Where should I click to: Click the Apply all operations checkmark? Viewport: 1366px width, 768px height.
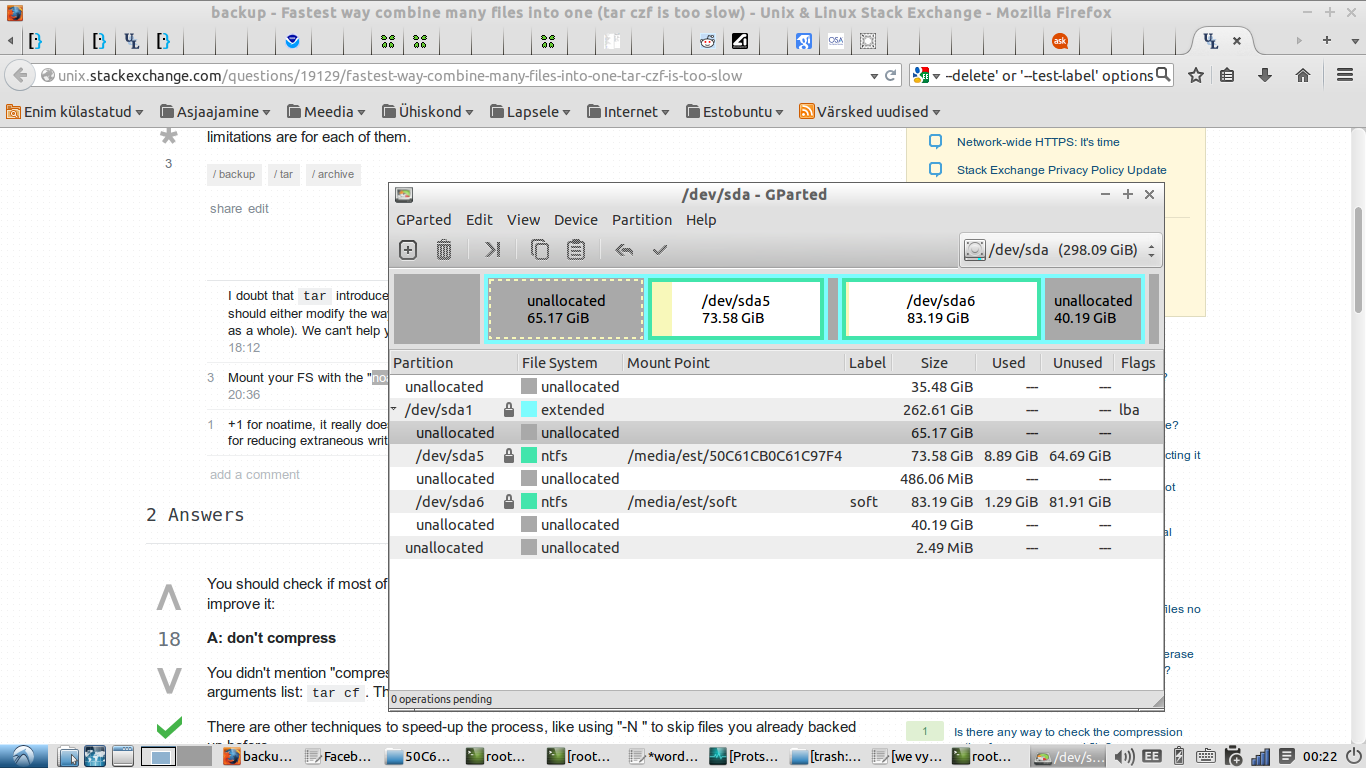[660, 250]
